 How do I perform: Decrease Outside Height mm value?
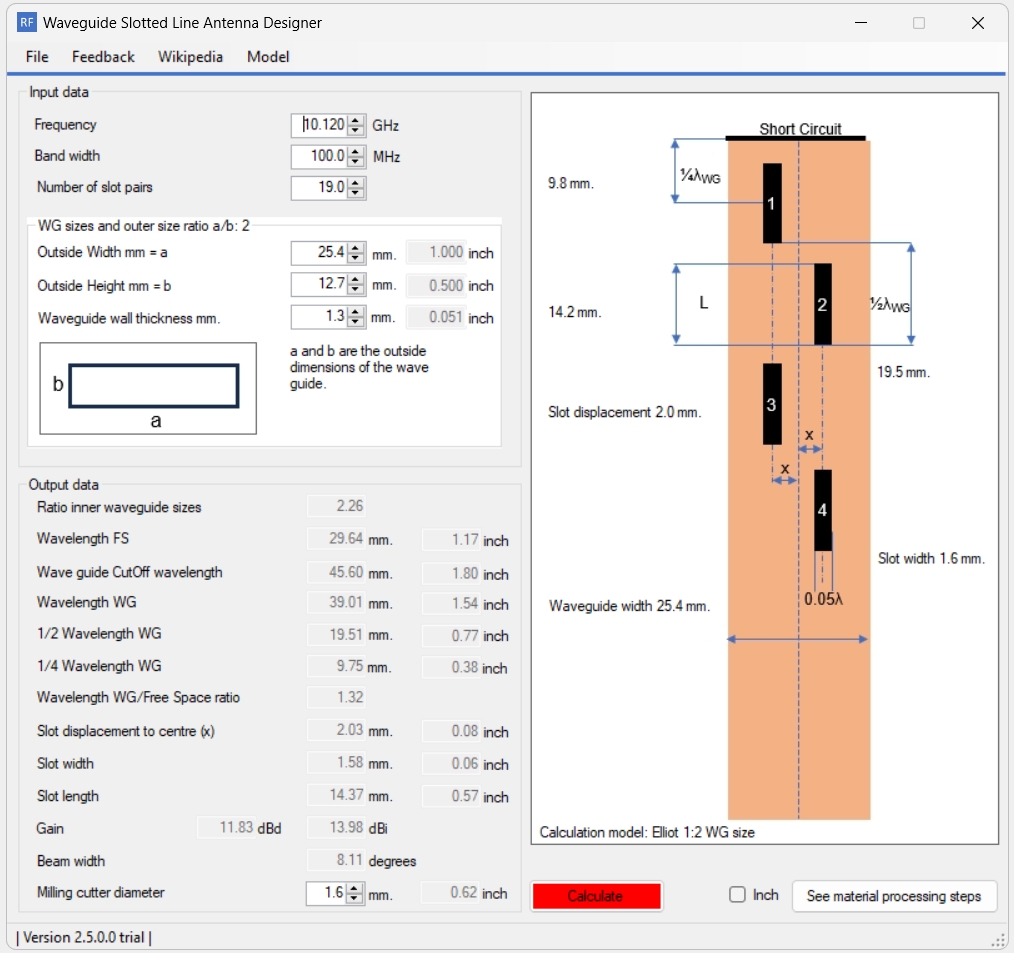(x=355, y=289)
